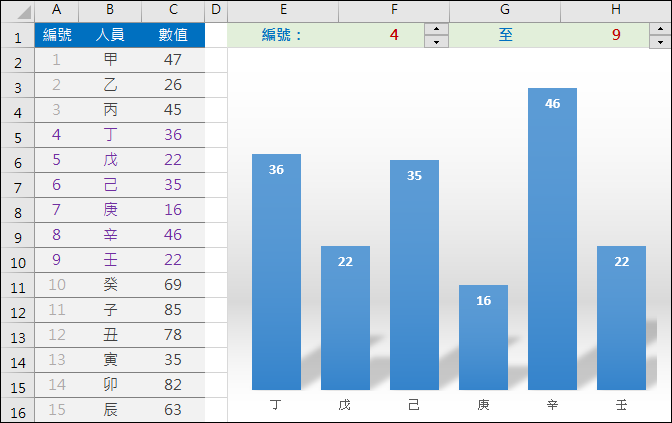Click the 數值 header cell
The height and width of the screenshot is (423, 672).
[173, 35]
